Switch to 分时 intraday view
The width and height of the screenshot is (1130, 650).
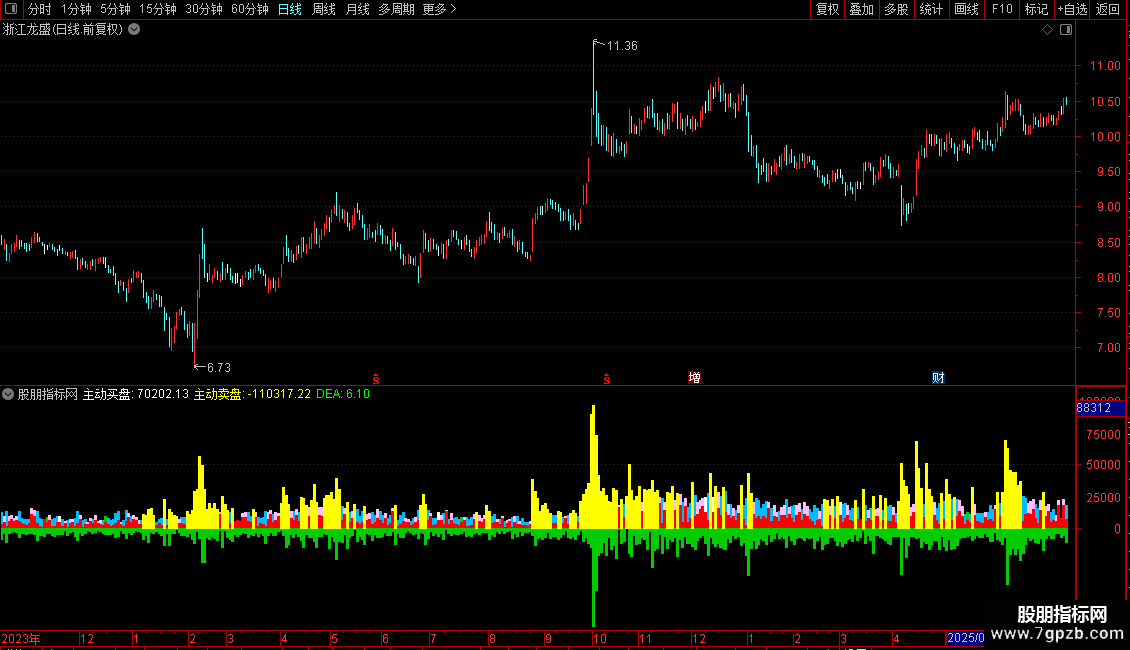[x=40, y=9]
